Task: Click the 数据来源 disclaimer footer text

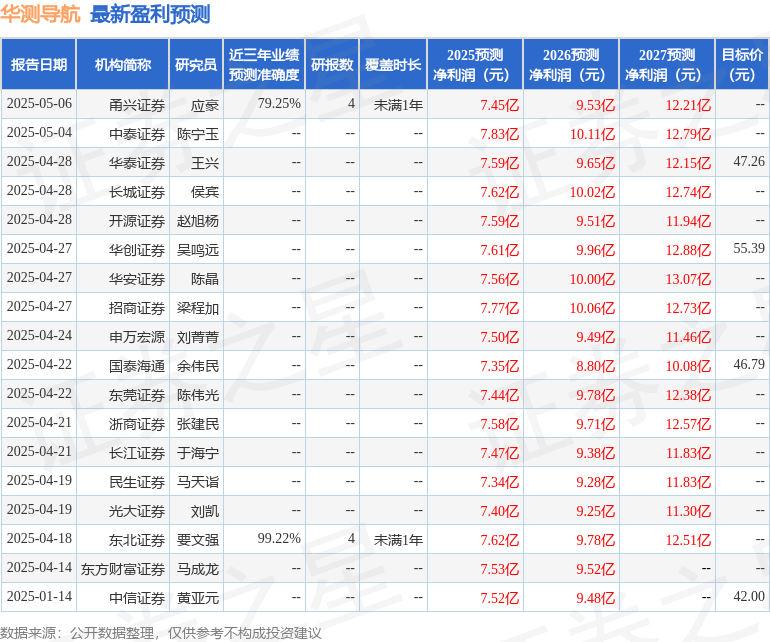Action: point(161,633)
